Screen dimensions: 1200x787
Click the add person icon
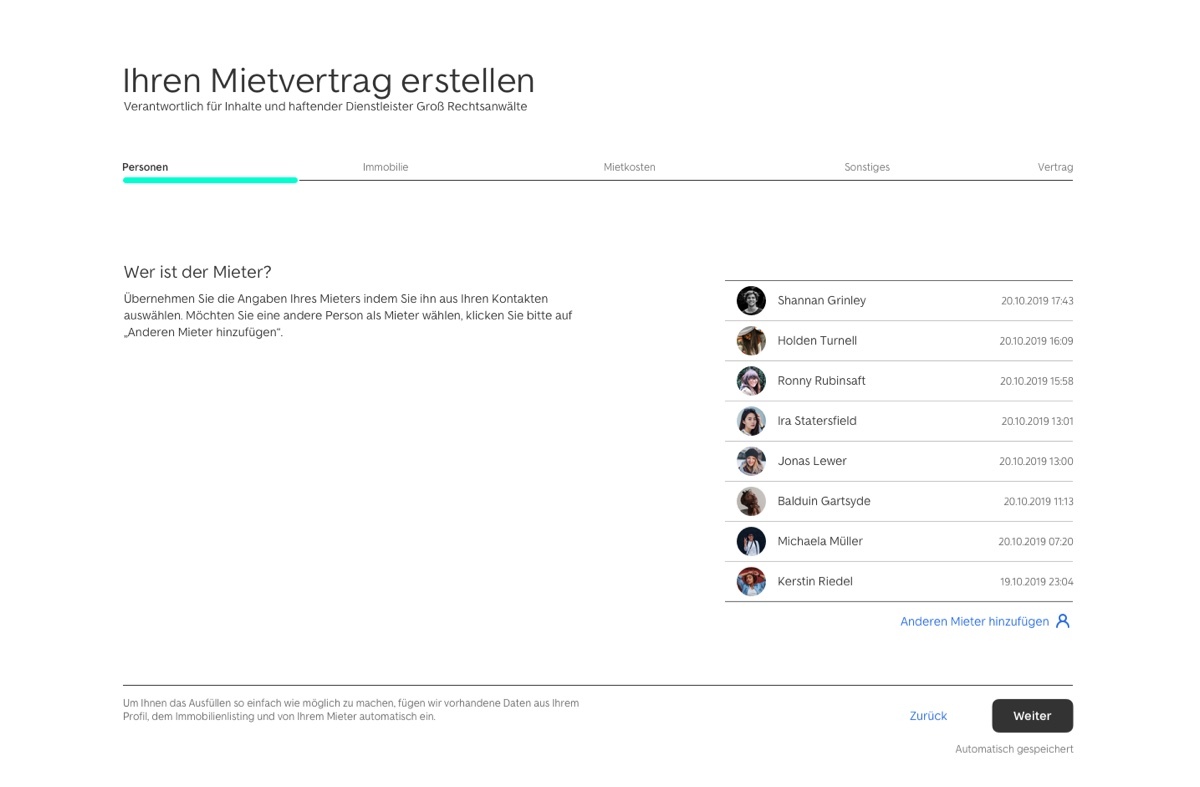(1063, 621)
